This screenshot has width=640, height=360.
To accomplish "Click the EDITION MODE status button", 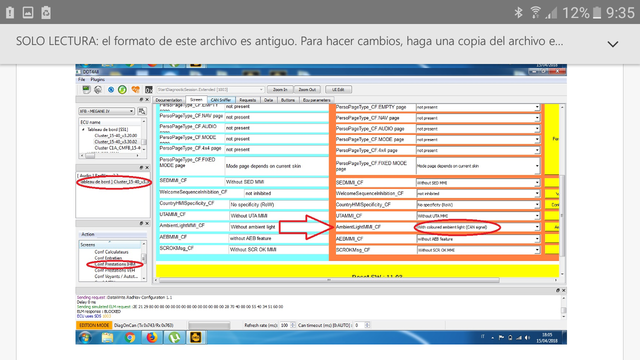I will pyautogui.click(x=94, y=325).
